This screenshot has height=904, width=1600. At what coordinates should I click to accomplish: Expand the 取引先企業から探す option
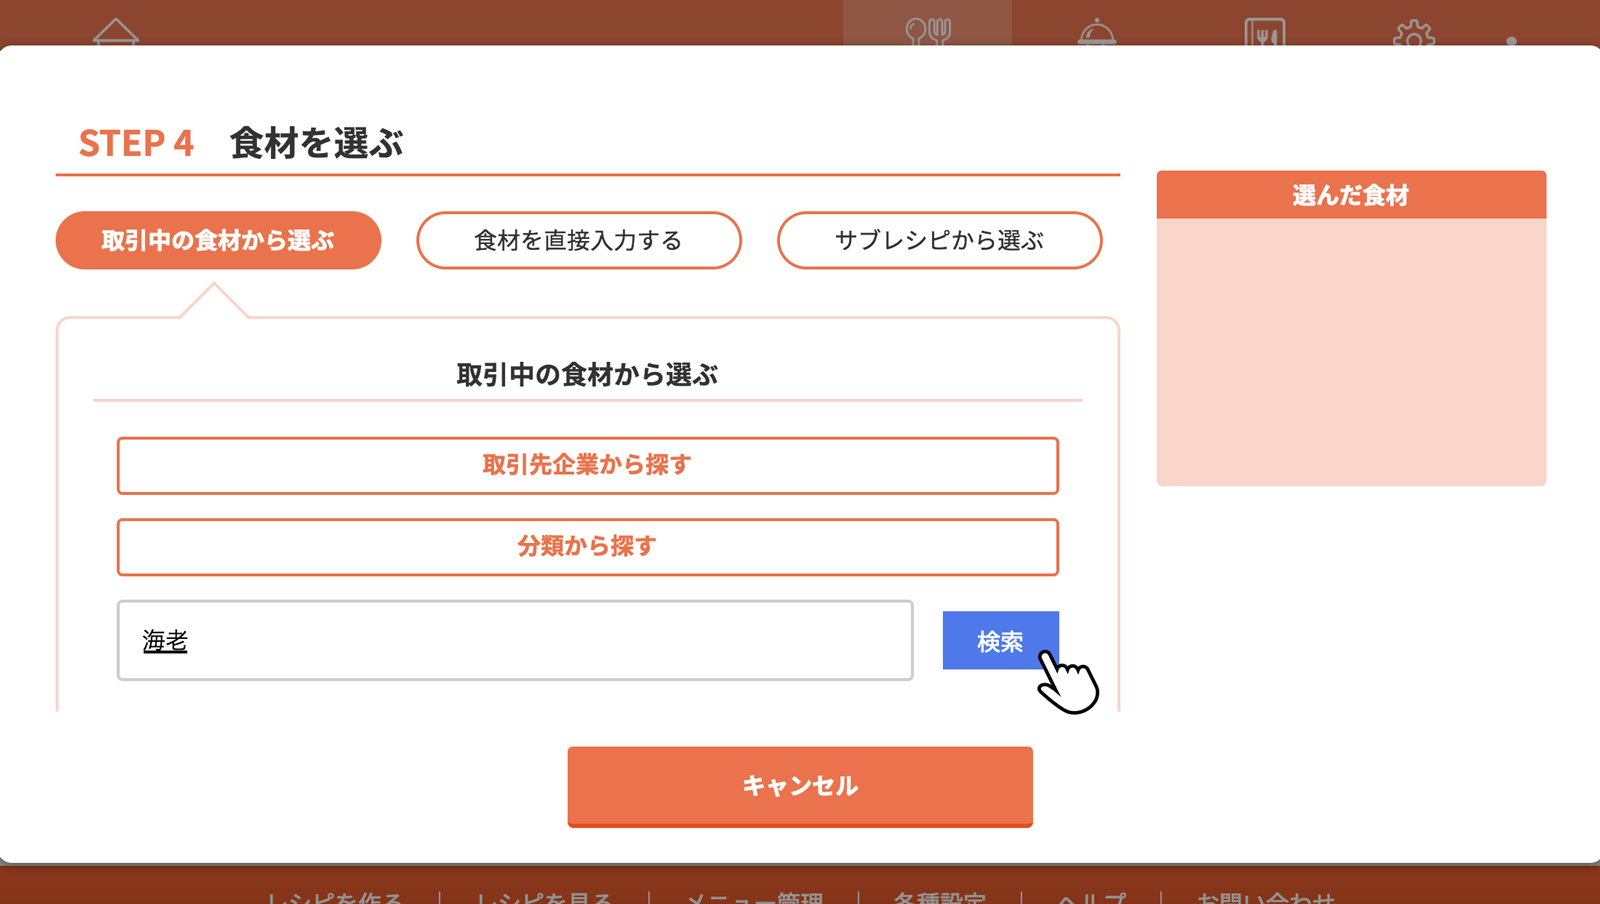(x=587, y=465)
